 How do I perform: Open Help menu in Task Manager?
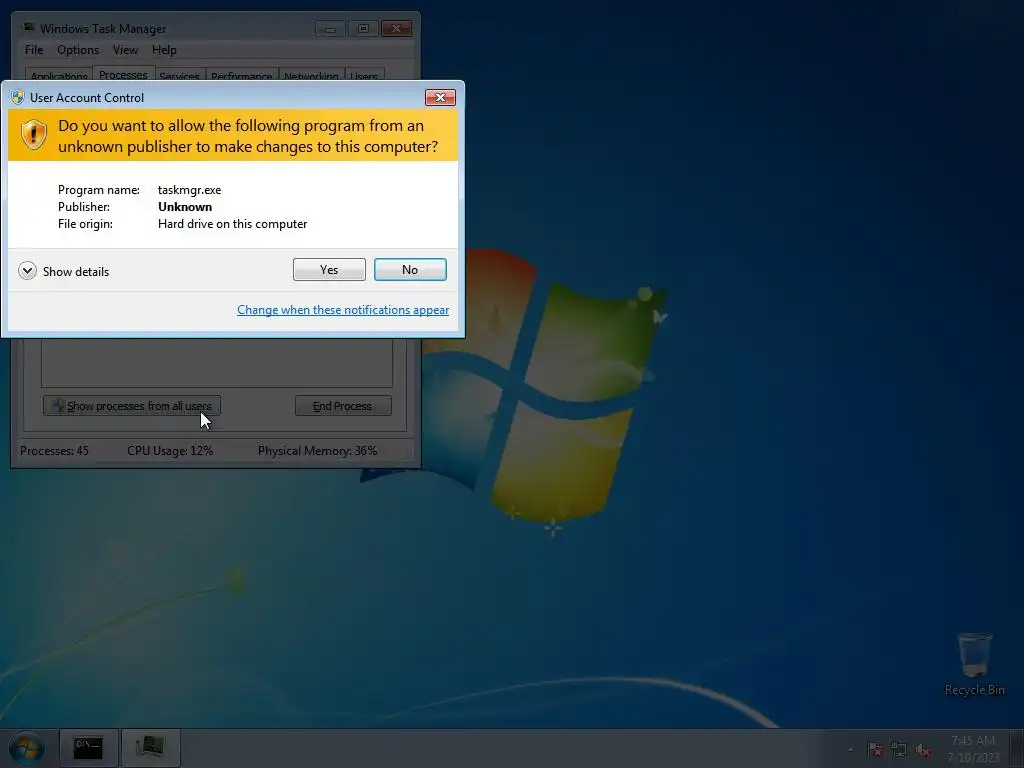click(164, 50)
